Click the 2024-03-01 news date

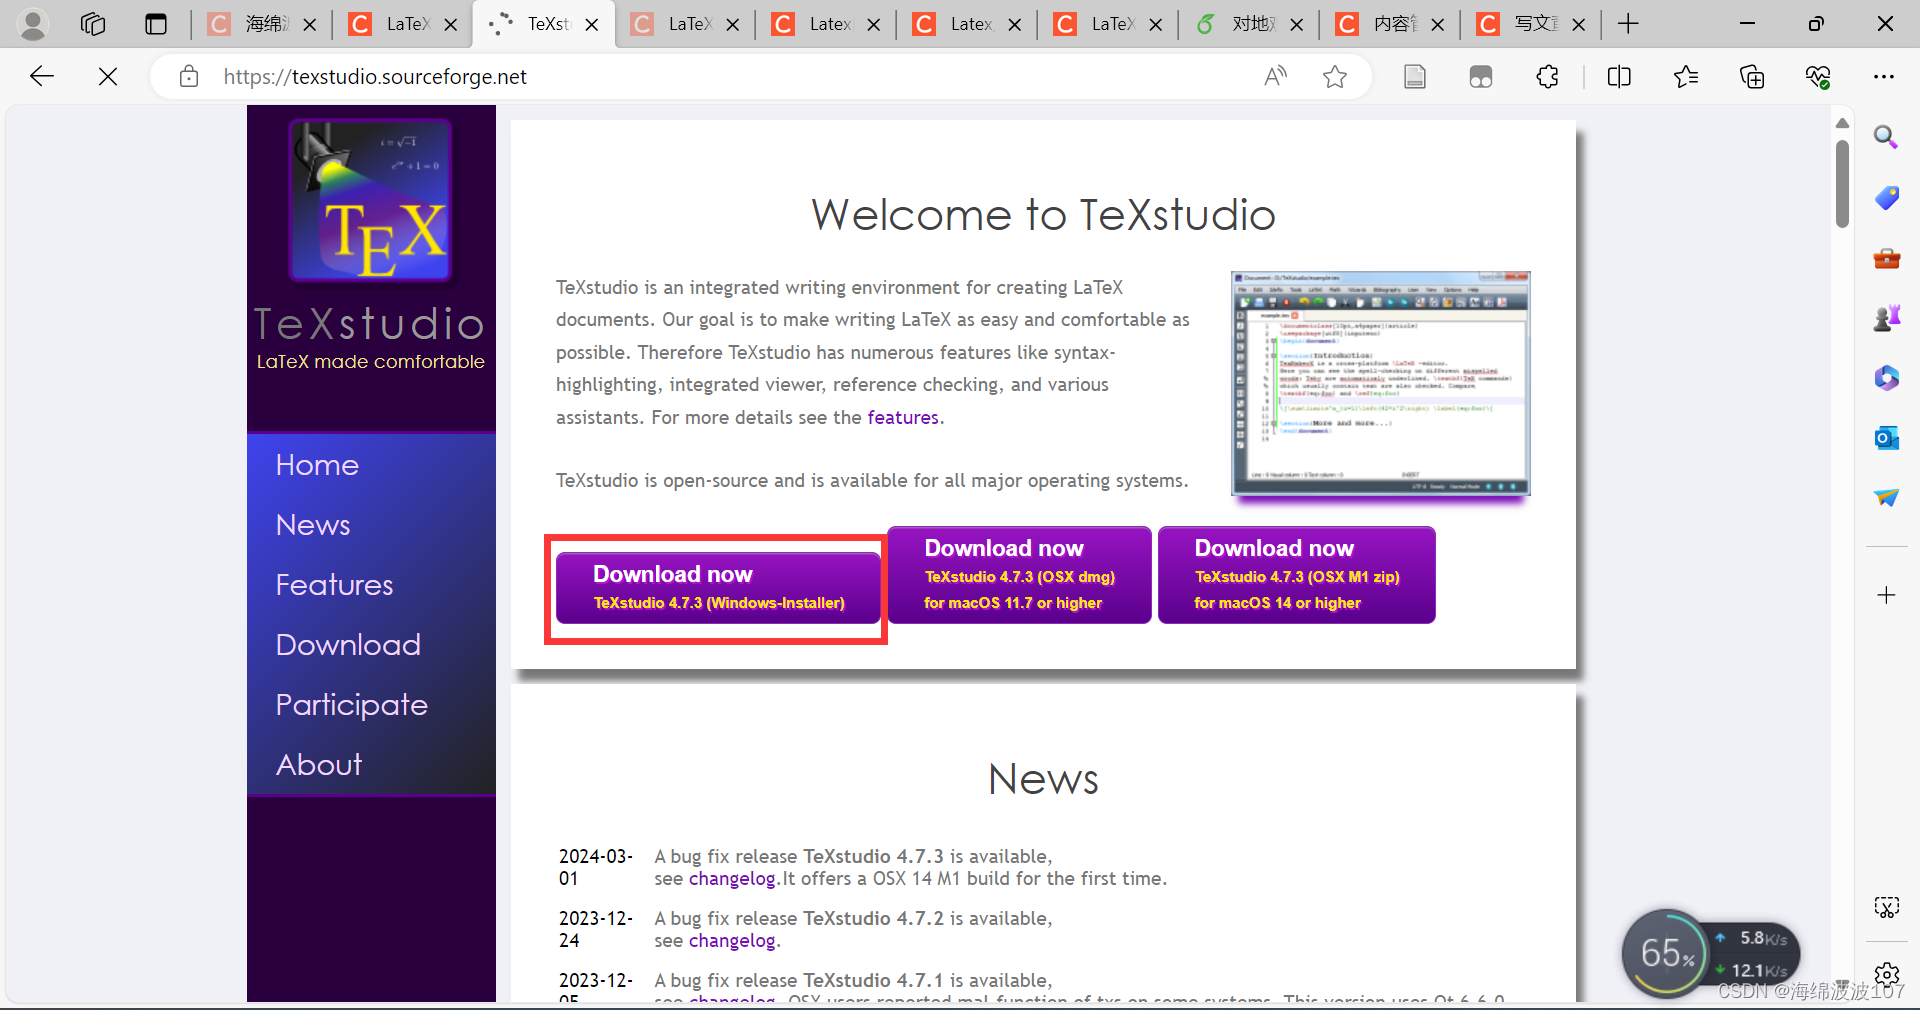[595, 868]
